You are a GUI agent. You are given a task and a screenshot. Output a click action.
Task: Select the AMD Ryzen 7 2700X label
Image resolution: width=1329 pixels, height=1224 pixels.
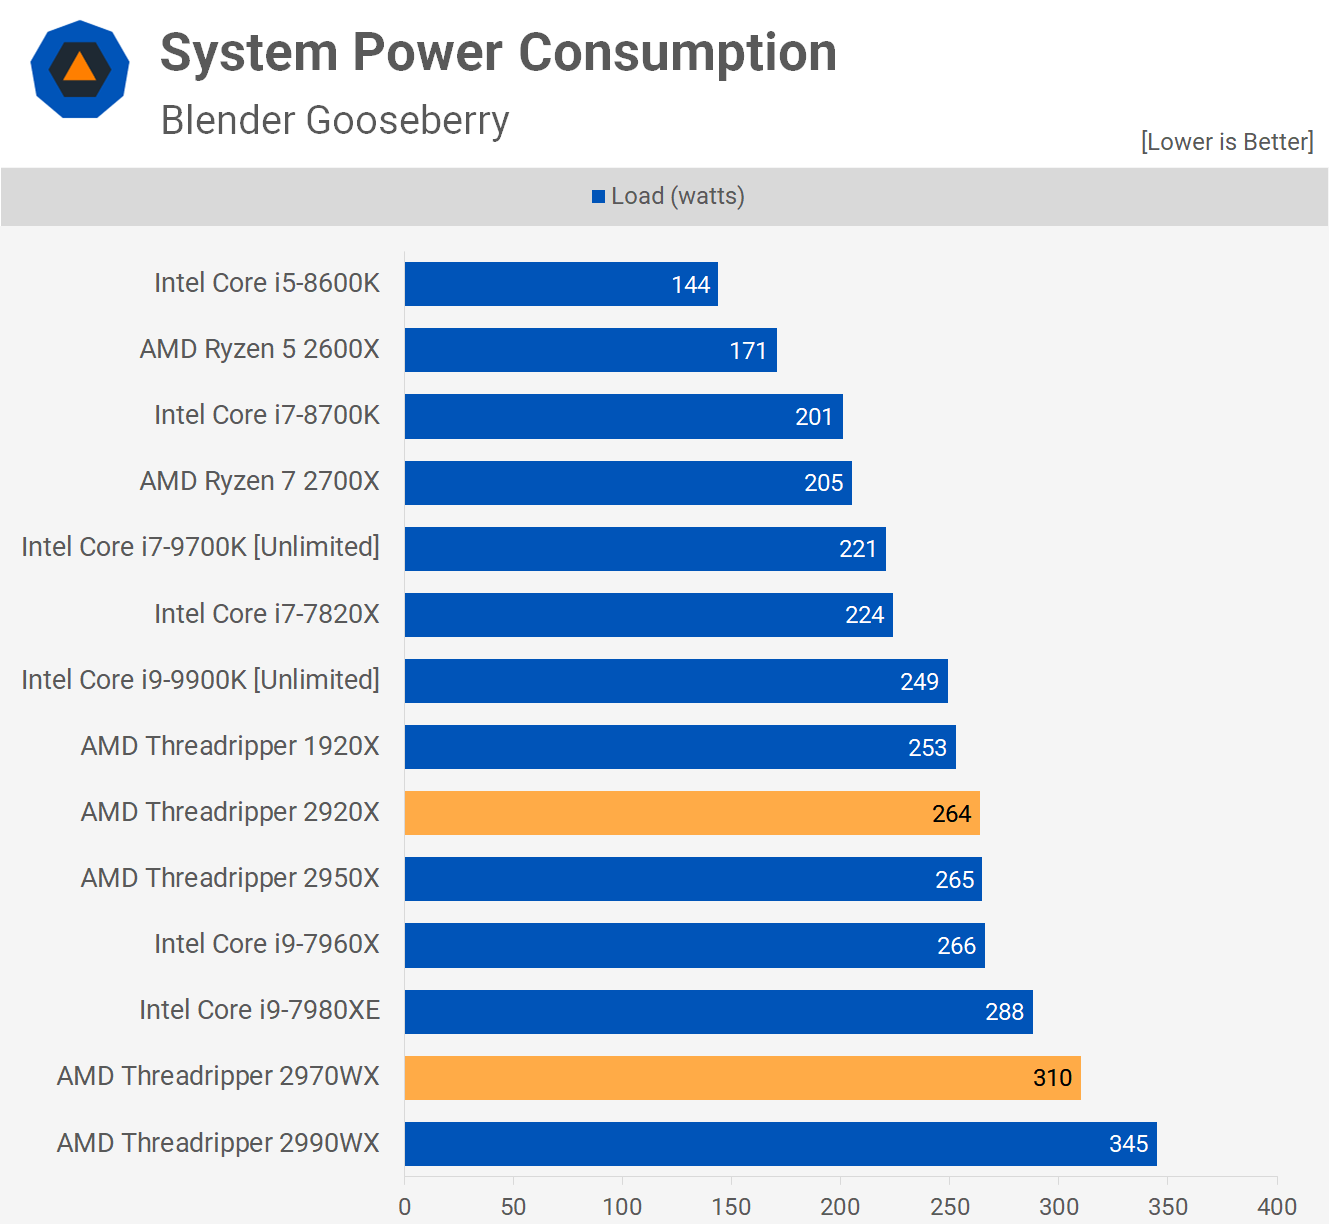coord(260,481)
